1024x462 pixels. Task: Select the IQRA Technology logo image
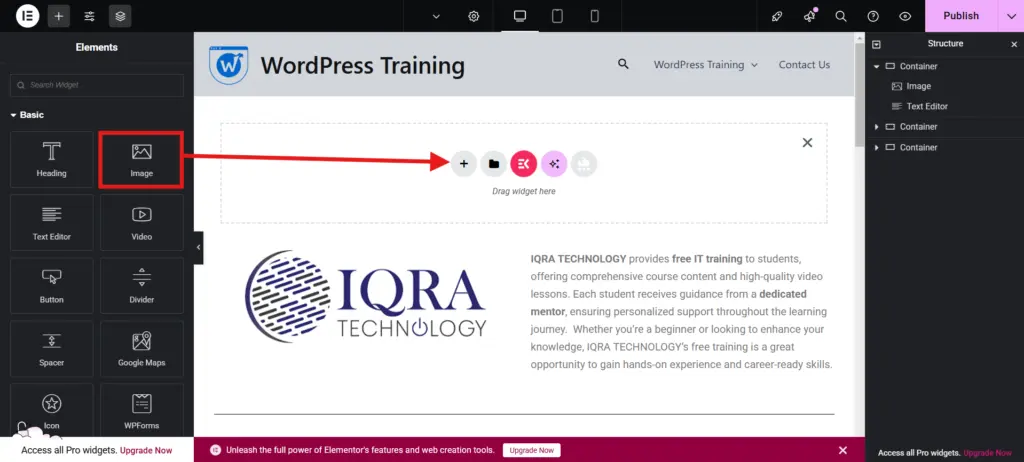pyautogui.click(x=366, y=296)
